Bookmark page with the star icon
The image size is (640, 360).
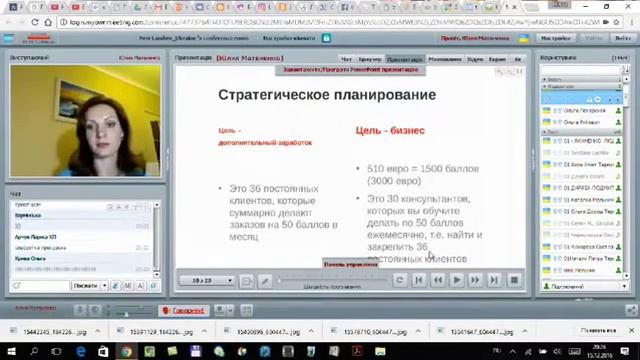click(x=616, y=22)
